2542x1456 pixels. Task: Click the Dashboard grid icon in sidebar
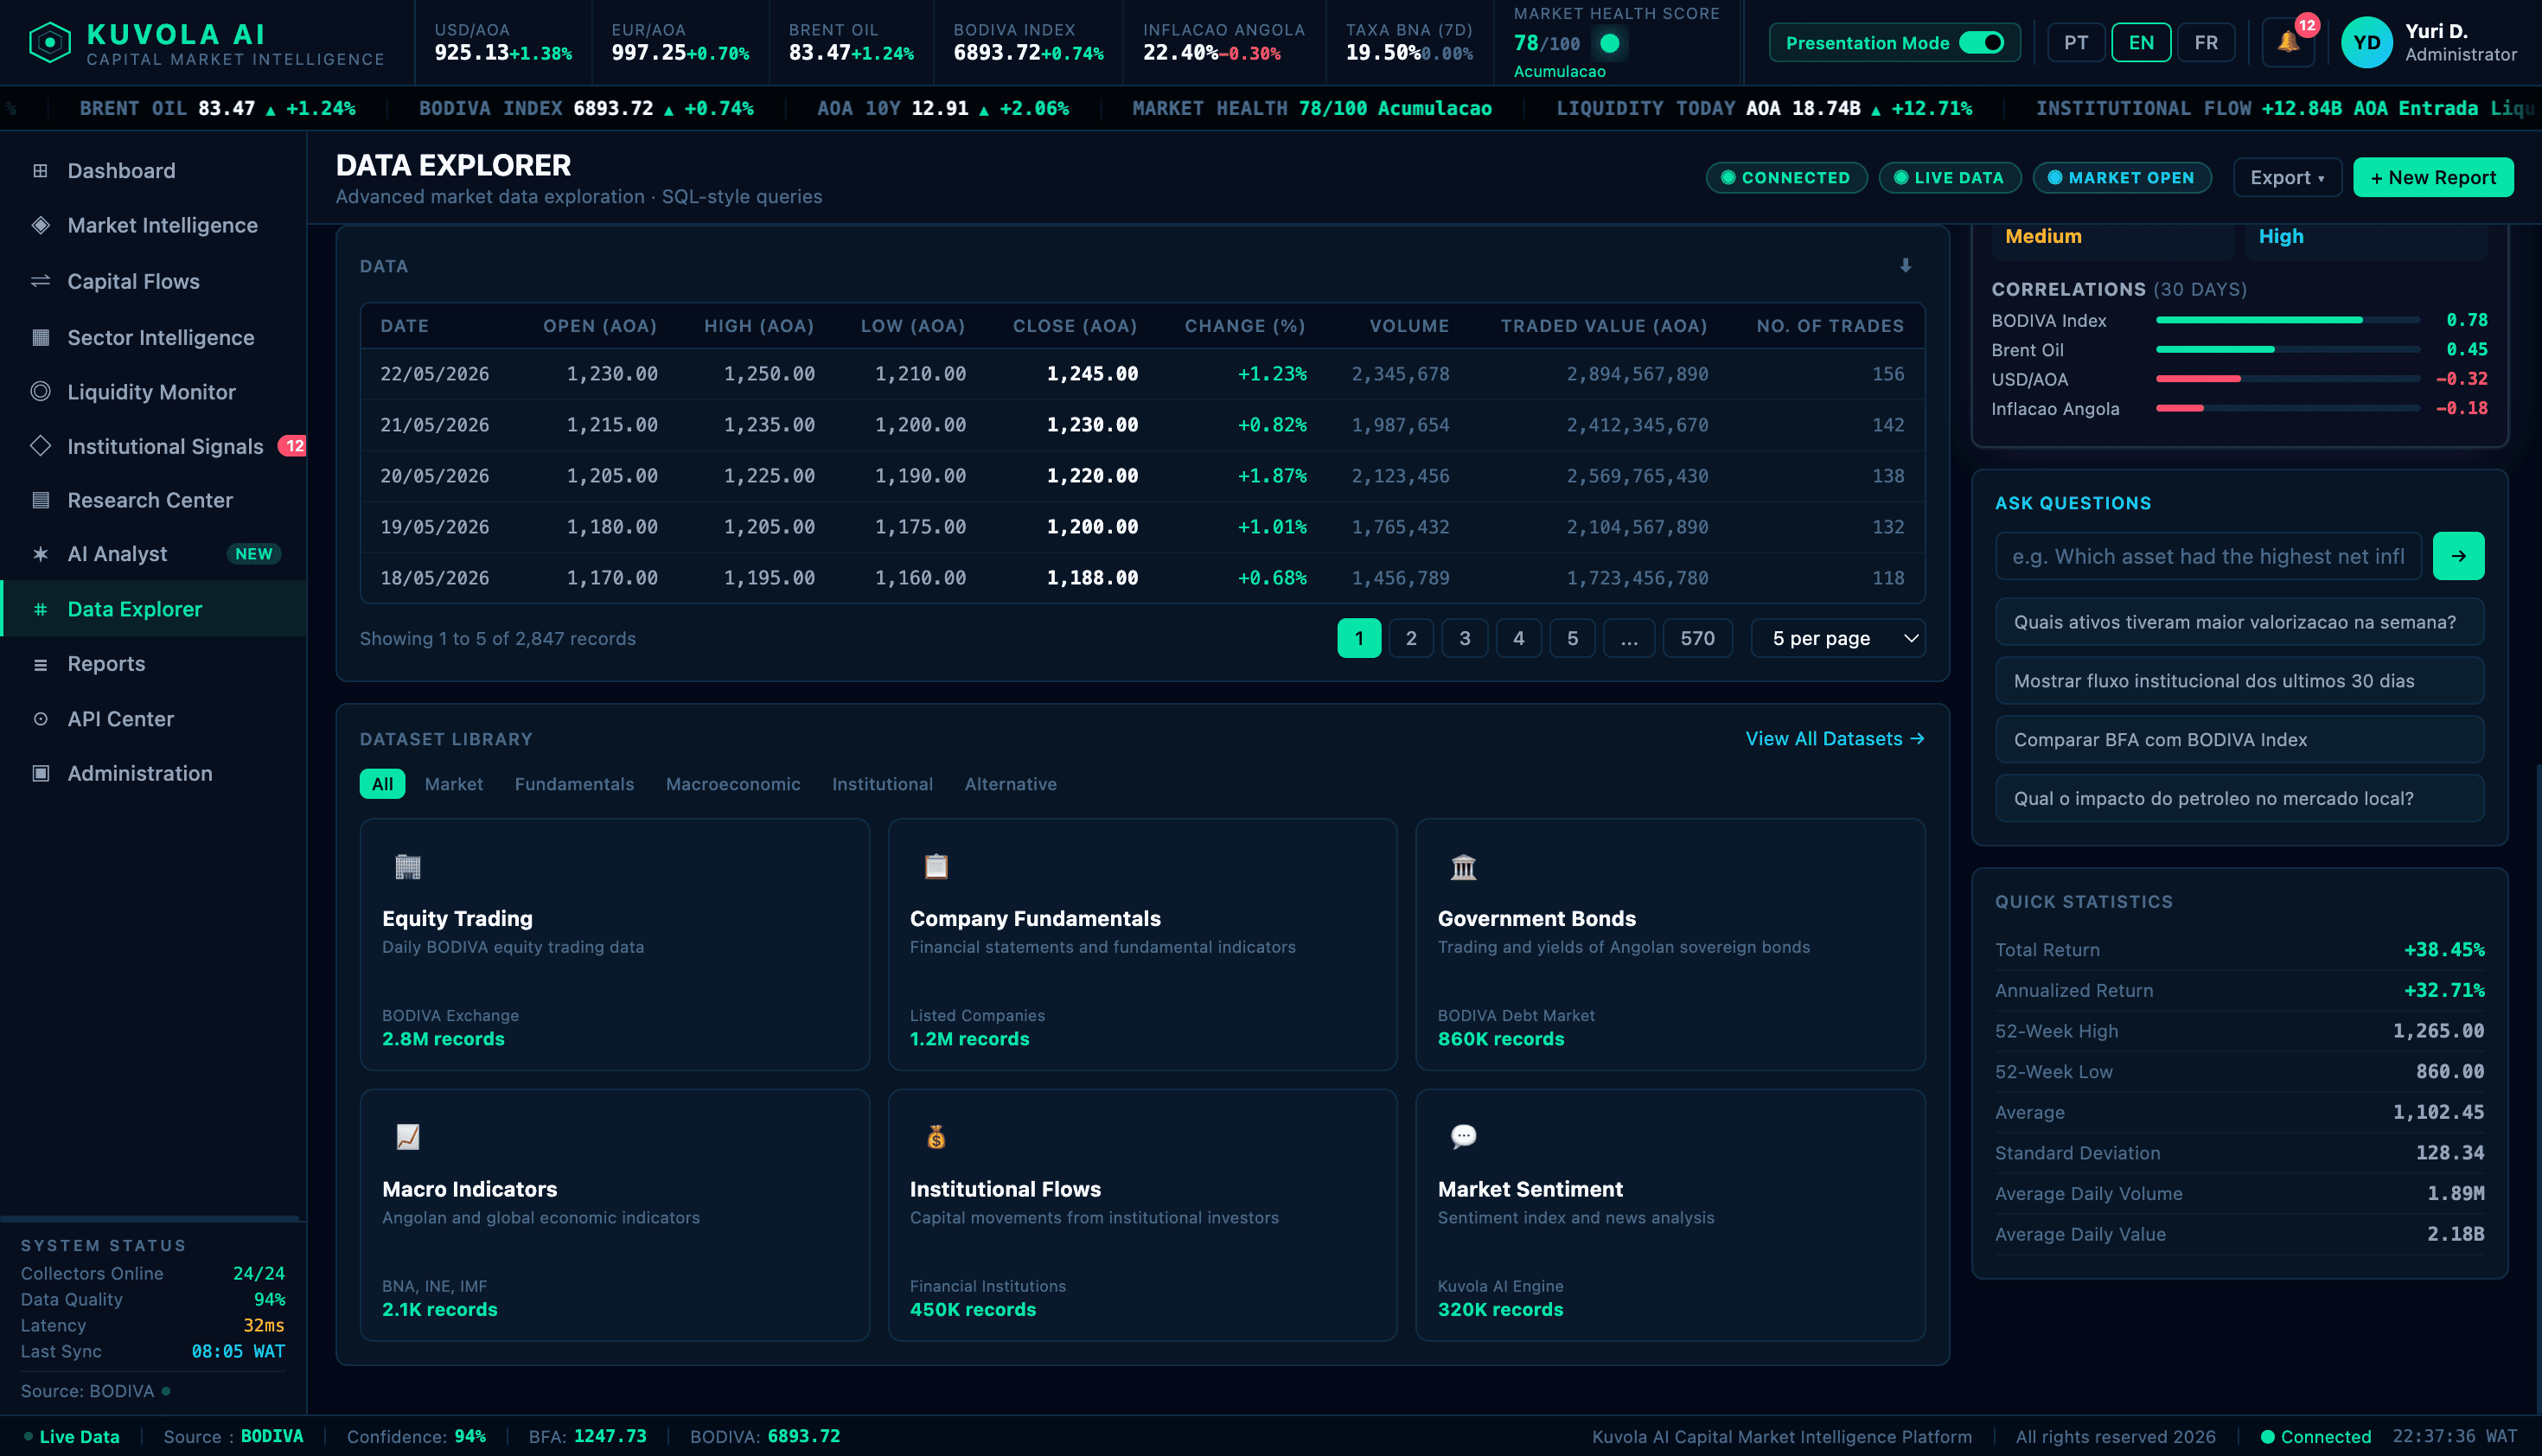pyautogui.click(x=40, y=171)
